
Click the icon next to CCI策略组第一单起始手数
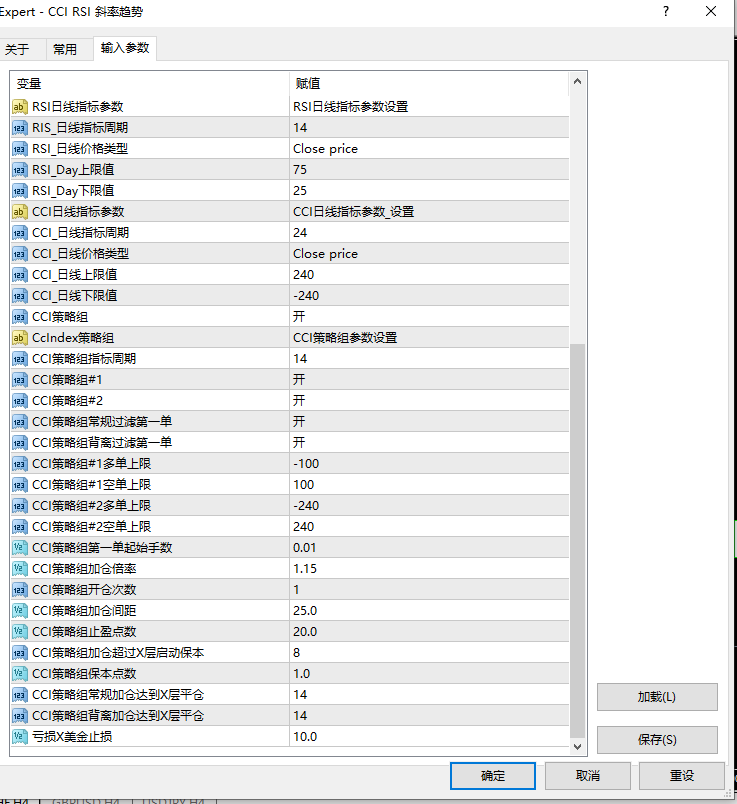tap(19, 548)
